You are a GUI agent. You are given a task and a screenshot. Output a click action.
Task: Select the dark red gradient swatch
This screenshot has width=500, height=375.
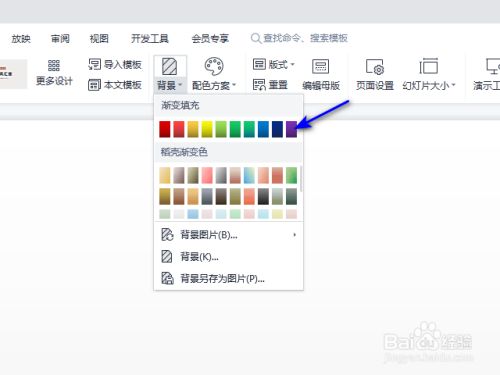pyautogui.click(x=165, y=129)
